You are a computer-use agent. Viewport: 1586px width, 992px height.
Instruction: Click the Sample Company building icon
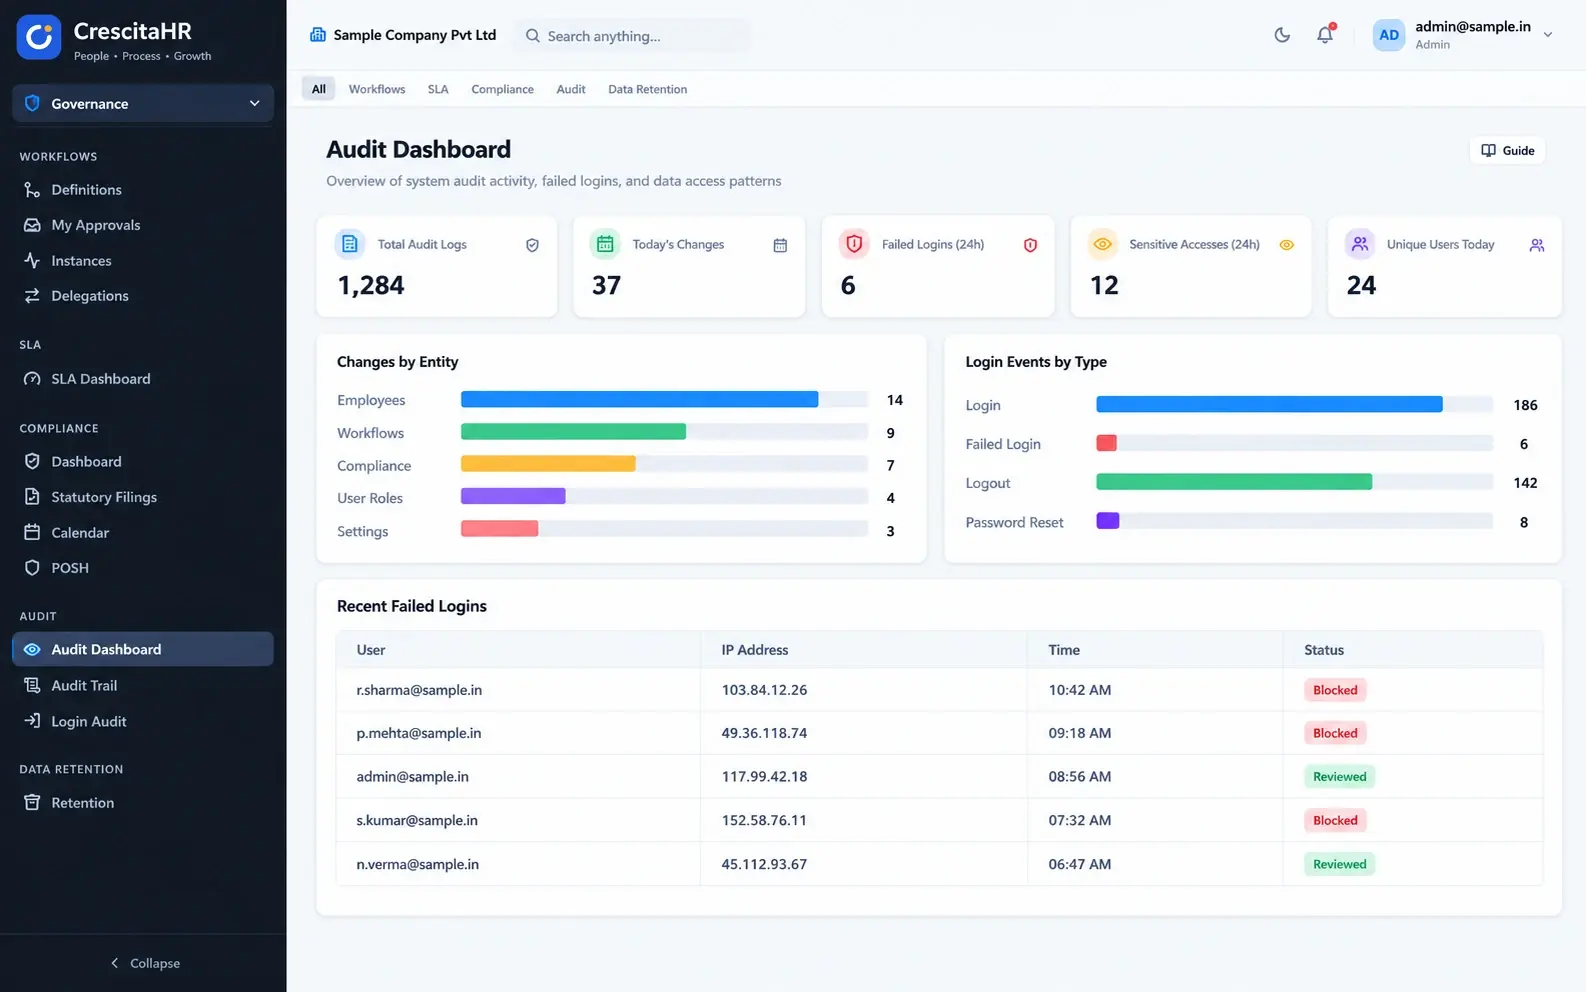(x=318, y=35)
